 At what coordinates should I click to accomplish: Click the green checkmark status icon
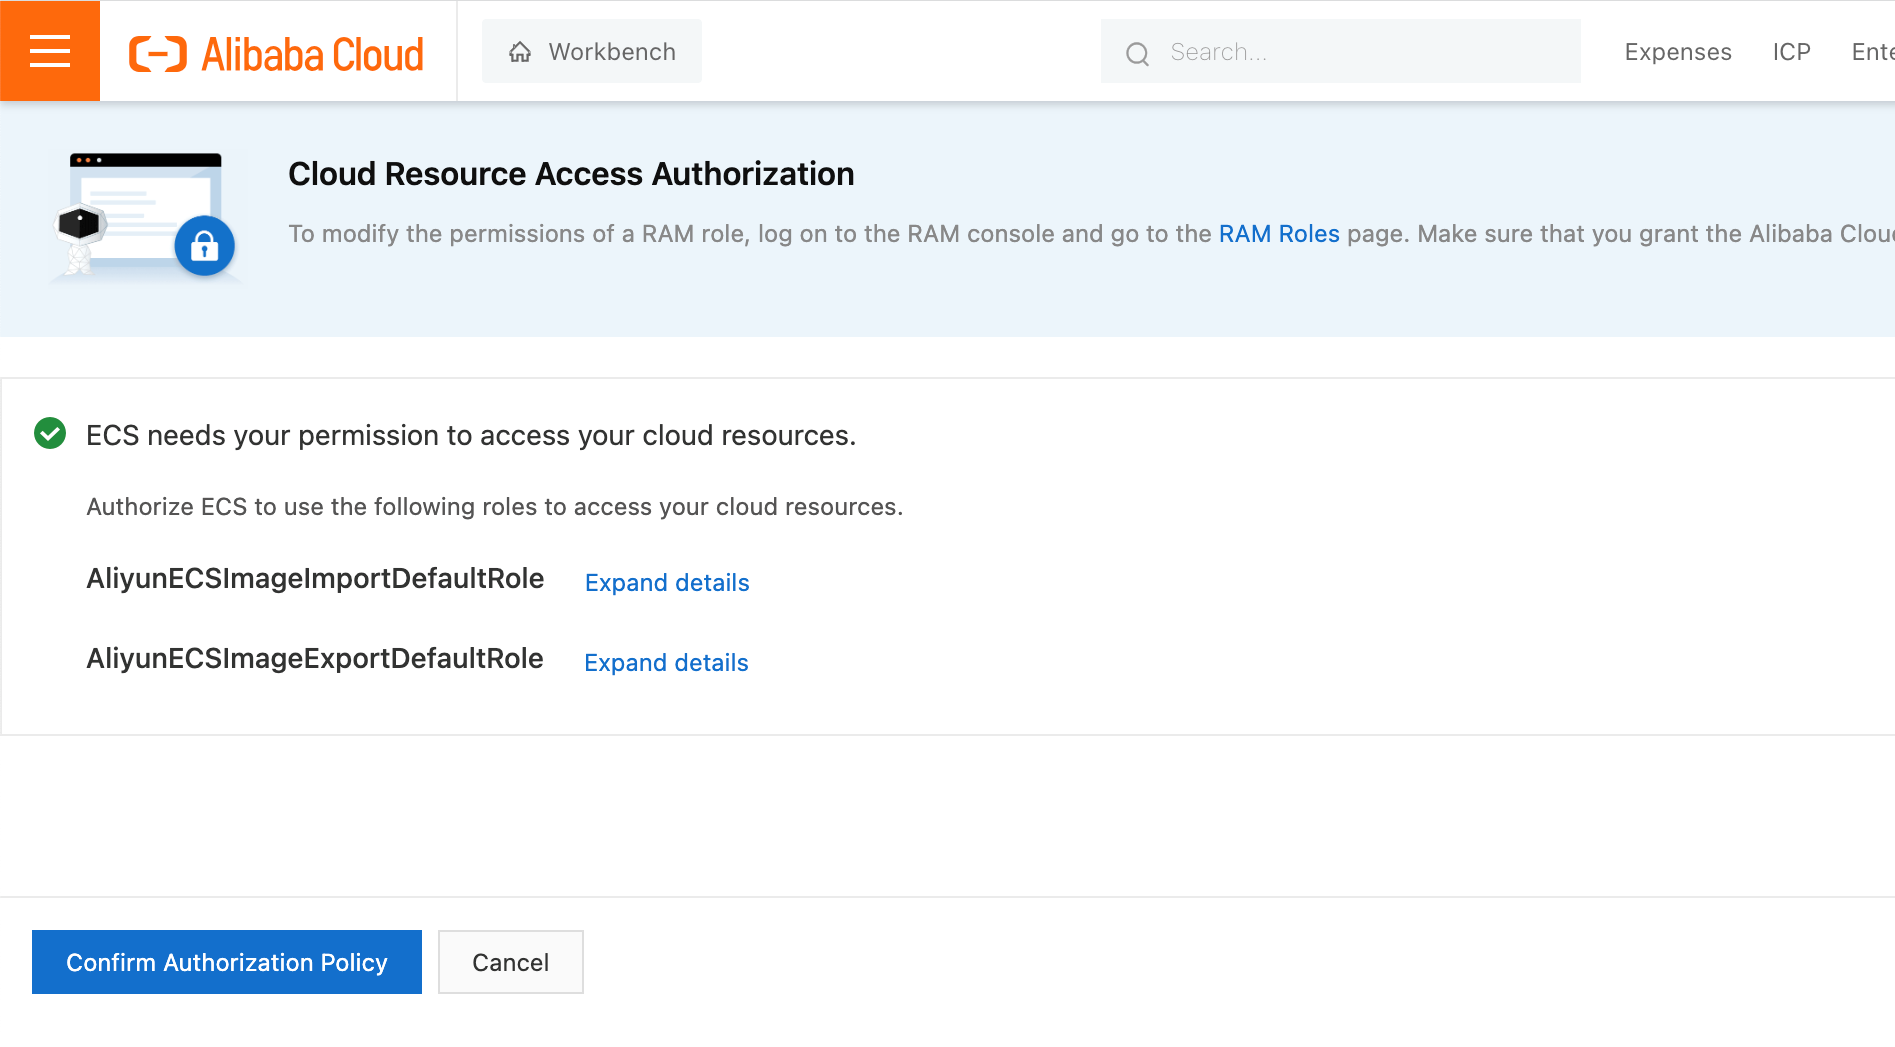click(x=50, y=434)
